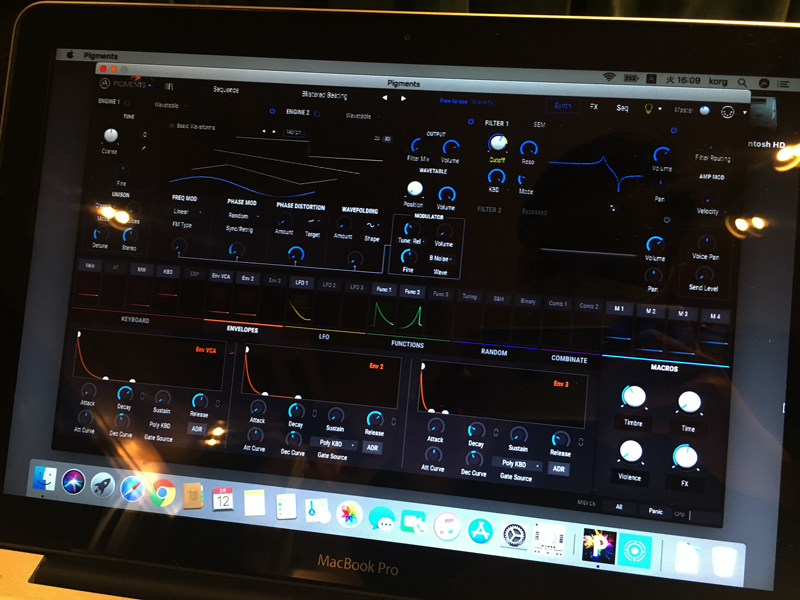Expand dropdown arrow beside lightbulb icon
Viewport: 800px width, 600px height.
click(660, 109)
